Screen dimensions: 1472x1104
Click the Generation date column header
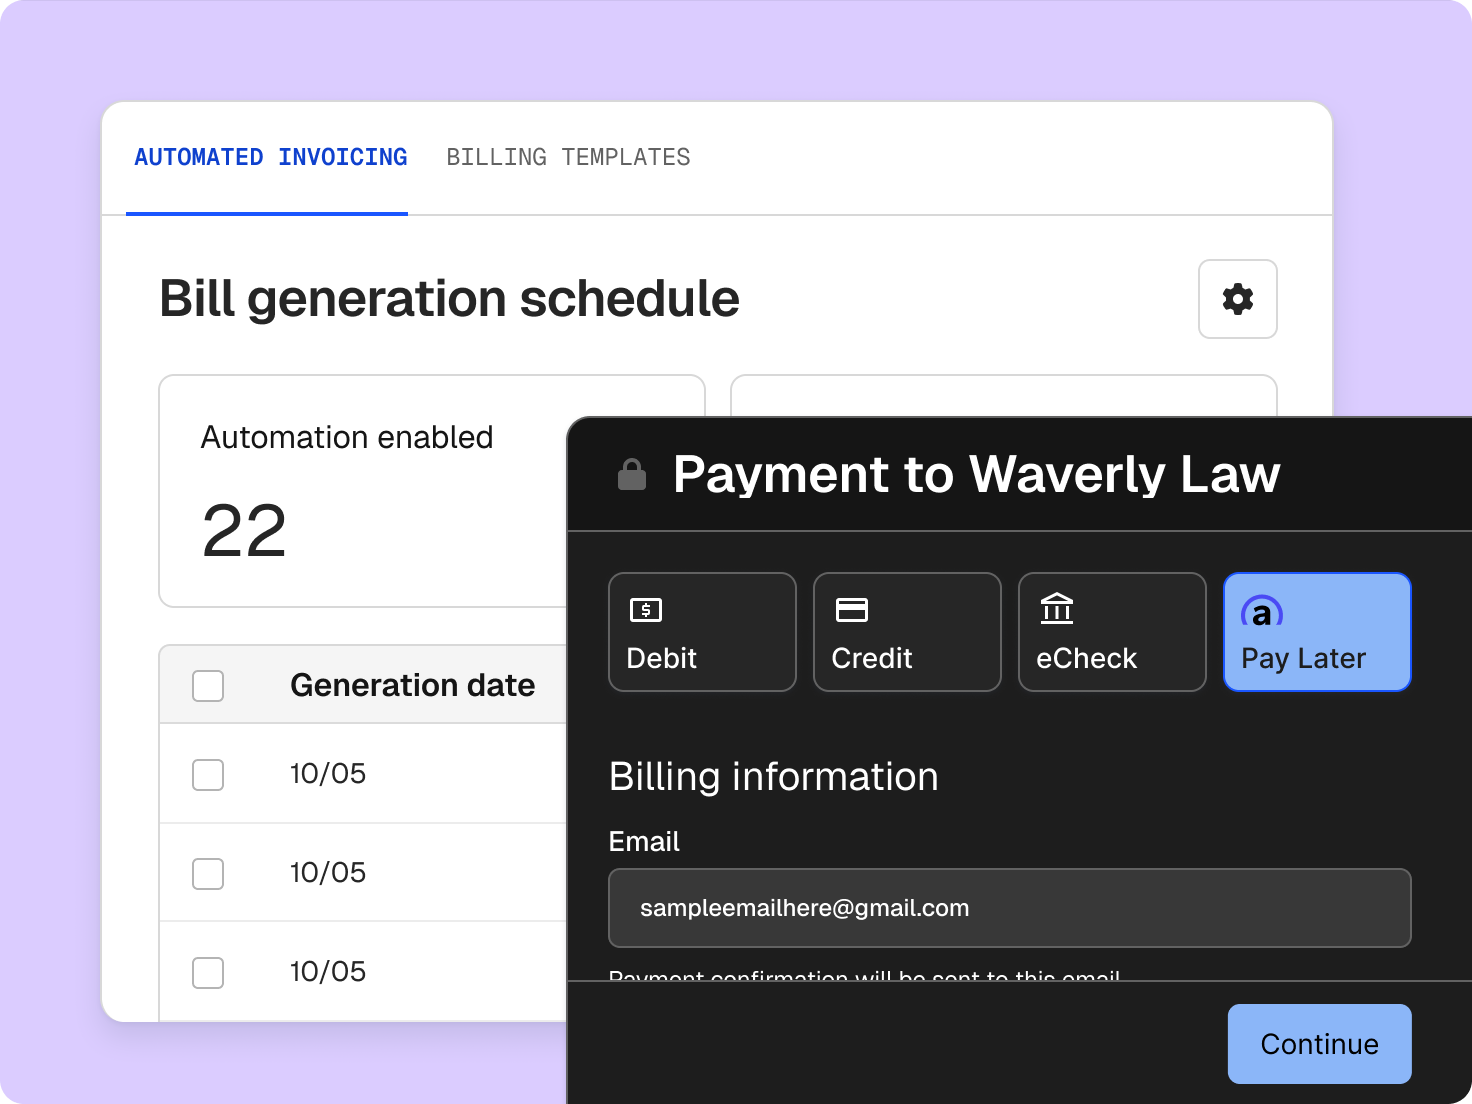pyautogui.click(x=413, y=685)
